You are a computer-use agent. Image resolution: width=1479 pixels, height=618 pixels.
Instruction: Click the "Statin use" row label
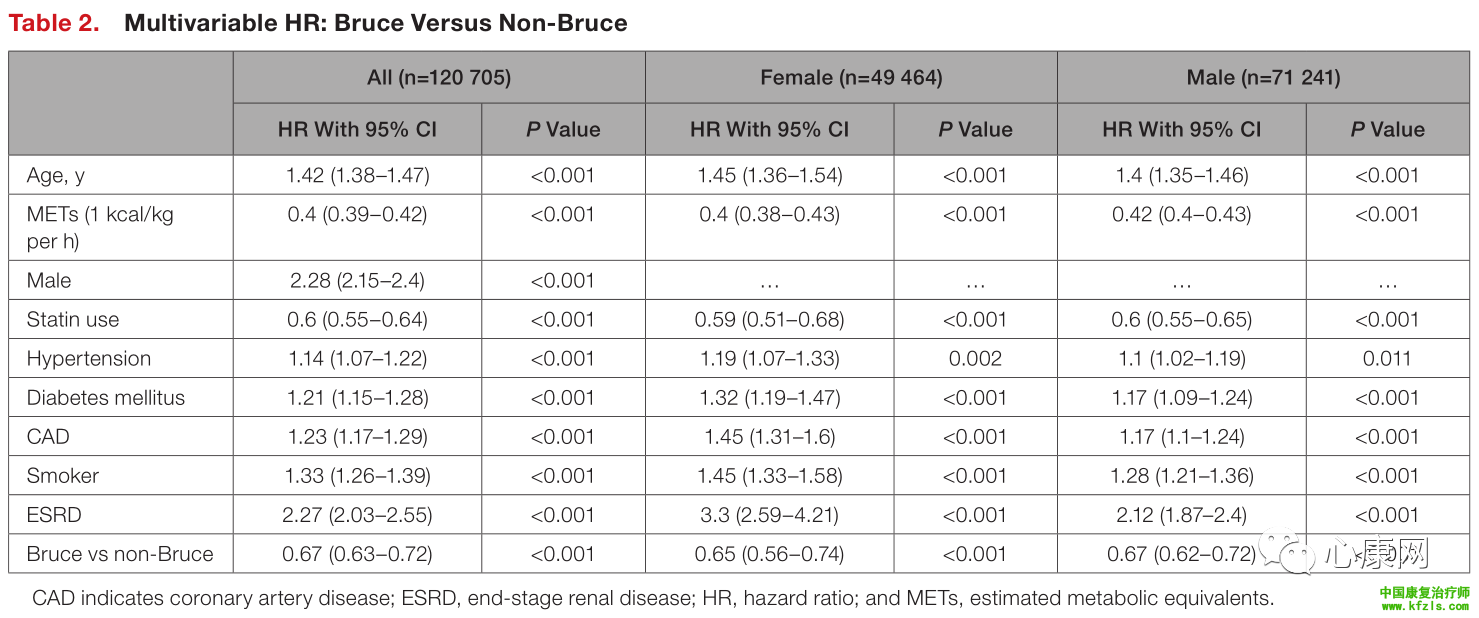coord(73,320)
